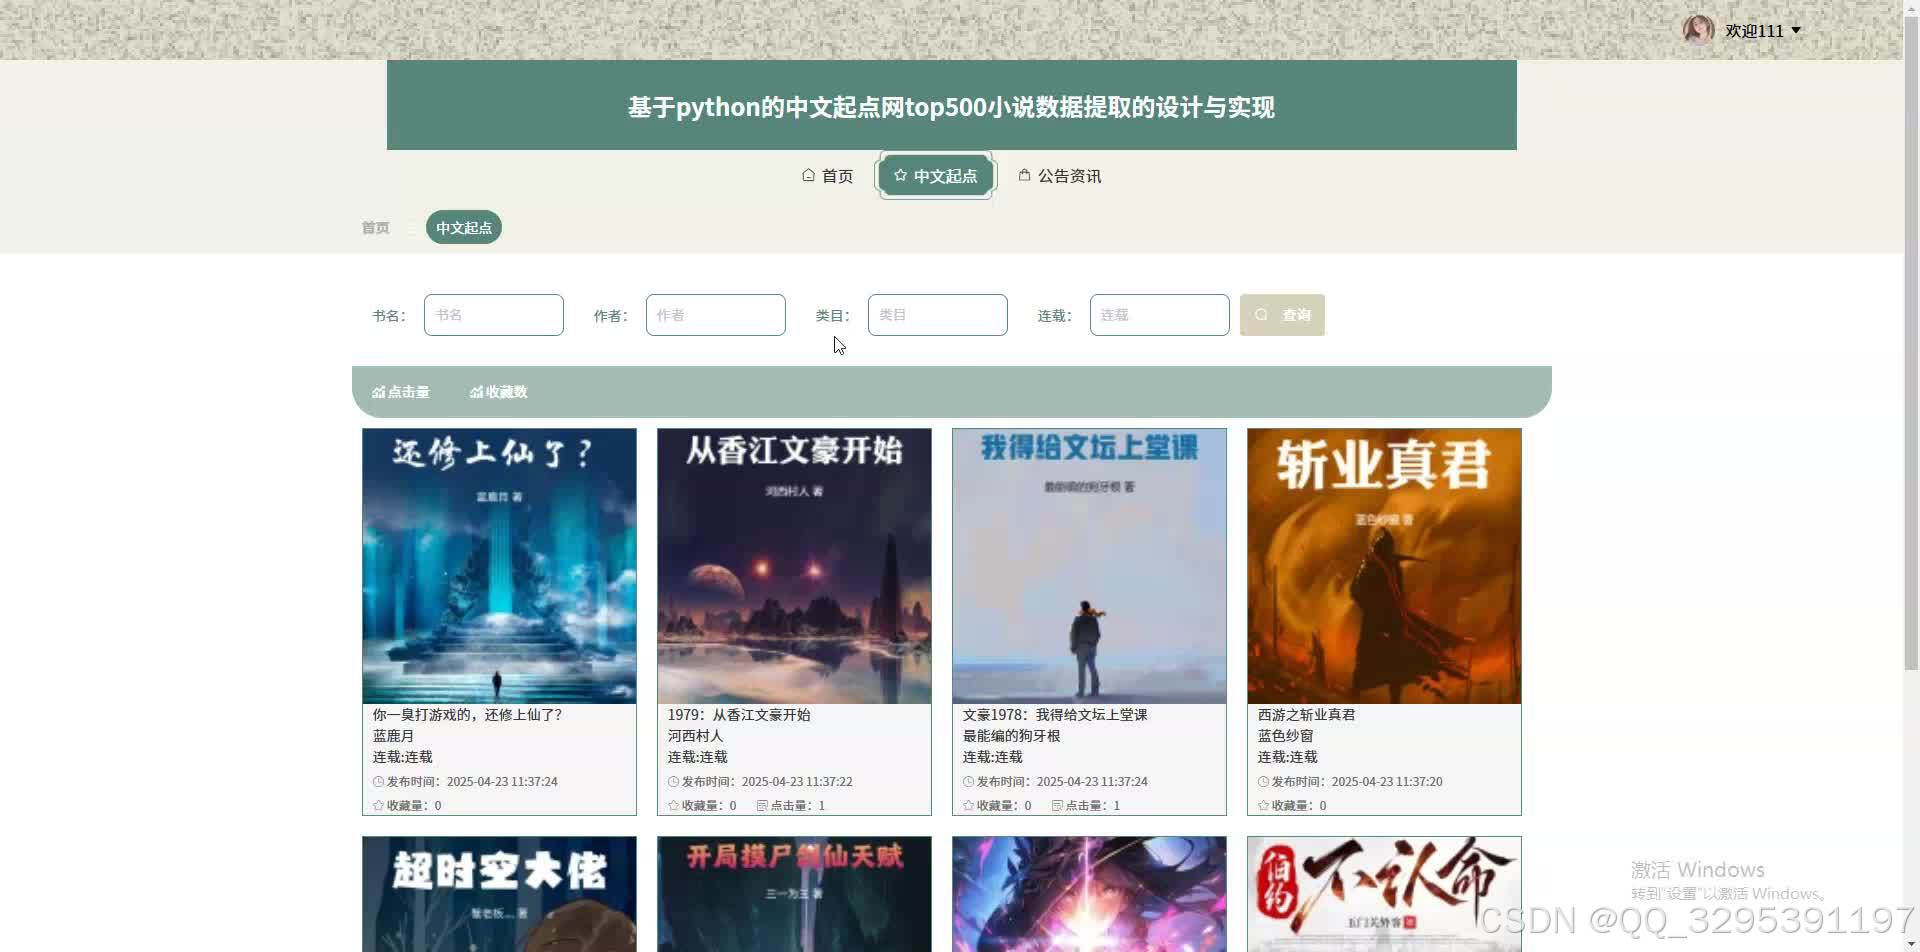Viewport: 1920px width, 952px height.
Task: Click the home icon beside 首页
Action: pyautogui.click(x=808, y=175)
